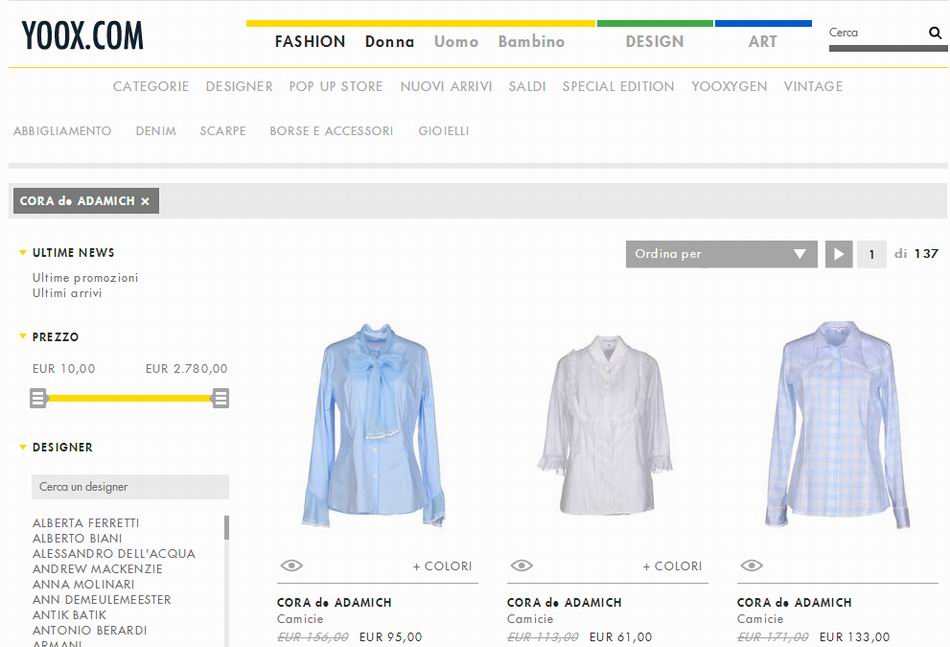Image resolution: width=950 pixels, height=647 pixels.
Task: Open the light blue bow shirt image
Action: 374,424
